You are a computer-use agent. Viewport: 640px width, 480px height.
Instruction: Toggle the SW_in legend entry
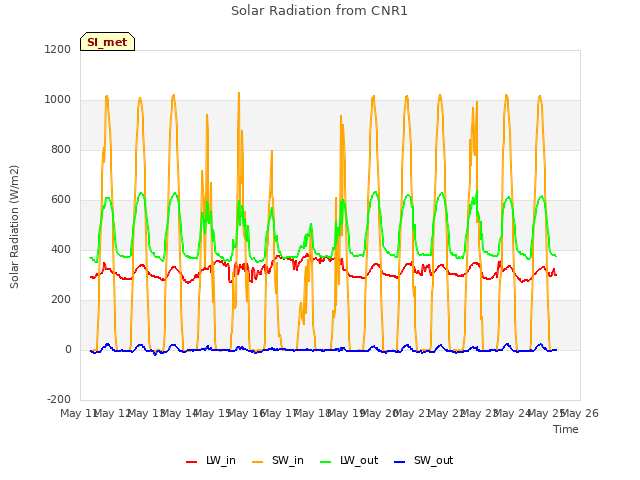(278, 460)
